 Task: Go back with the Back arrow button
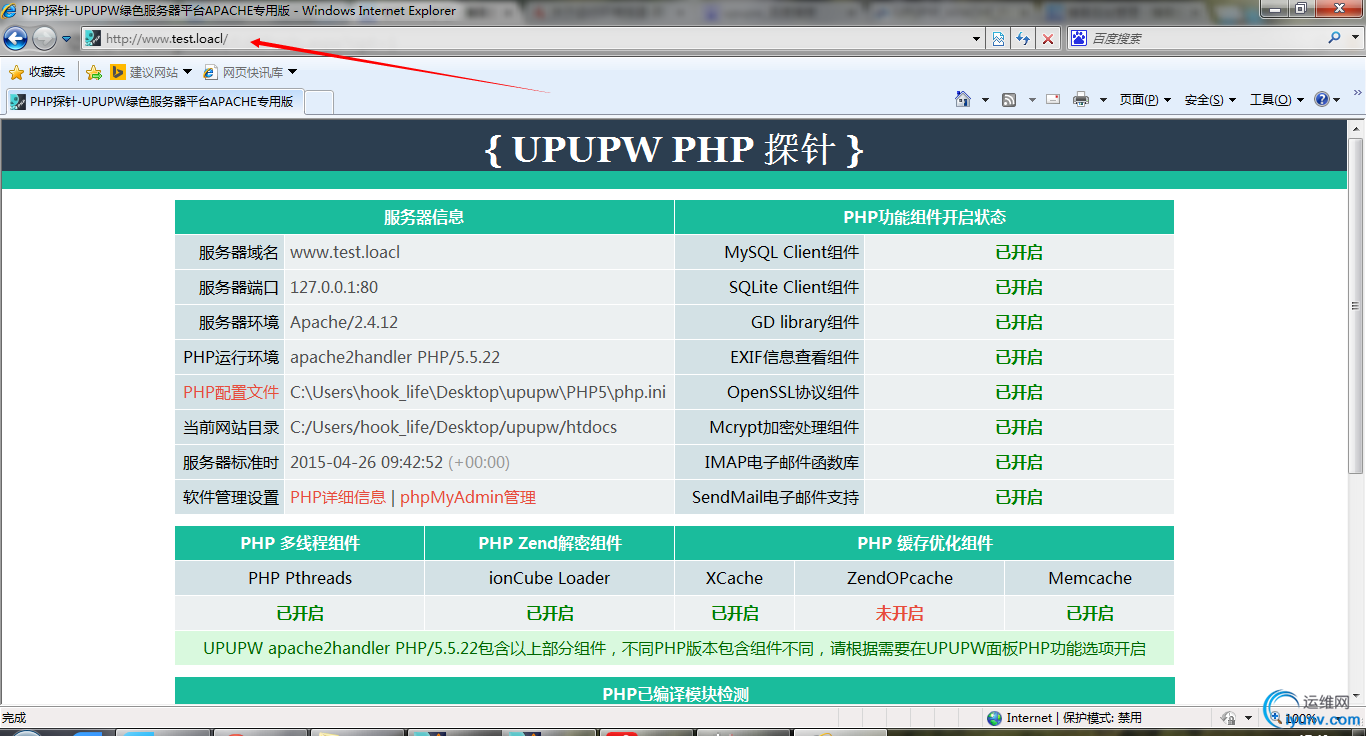pos(15,39)
